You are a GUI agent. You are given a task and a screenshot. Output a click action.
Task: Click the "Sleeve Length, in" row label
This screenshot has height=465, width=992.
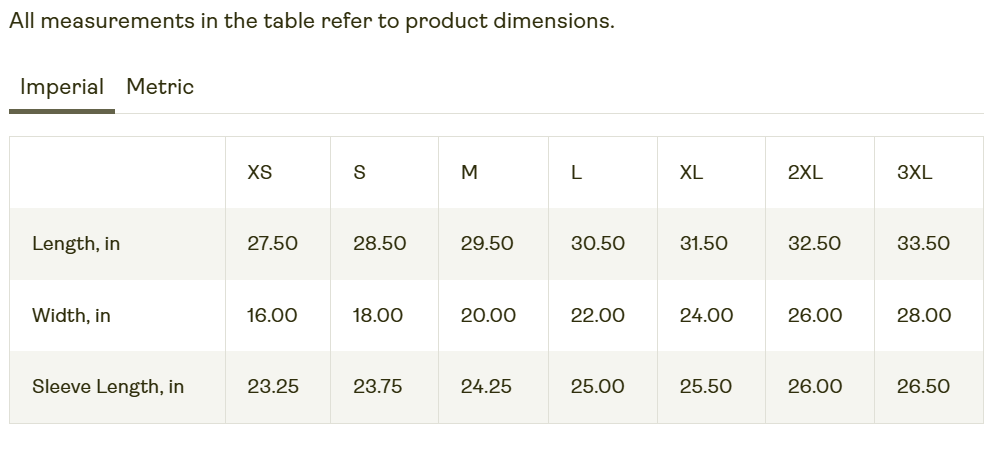point(108,386)
